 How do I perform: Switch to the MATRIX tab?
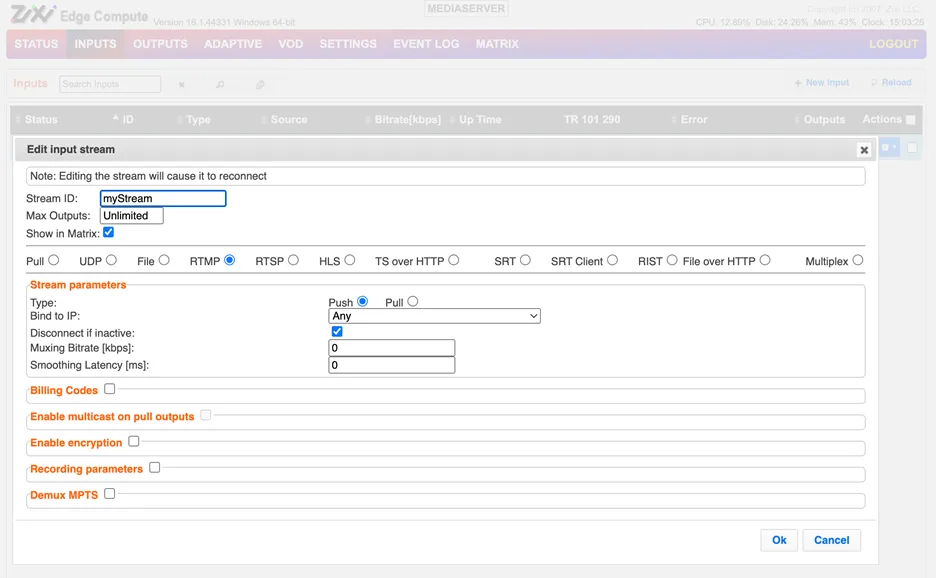coord(497,44)
